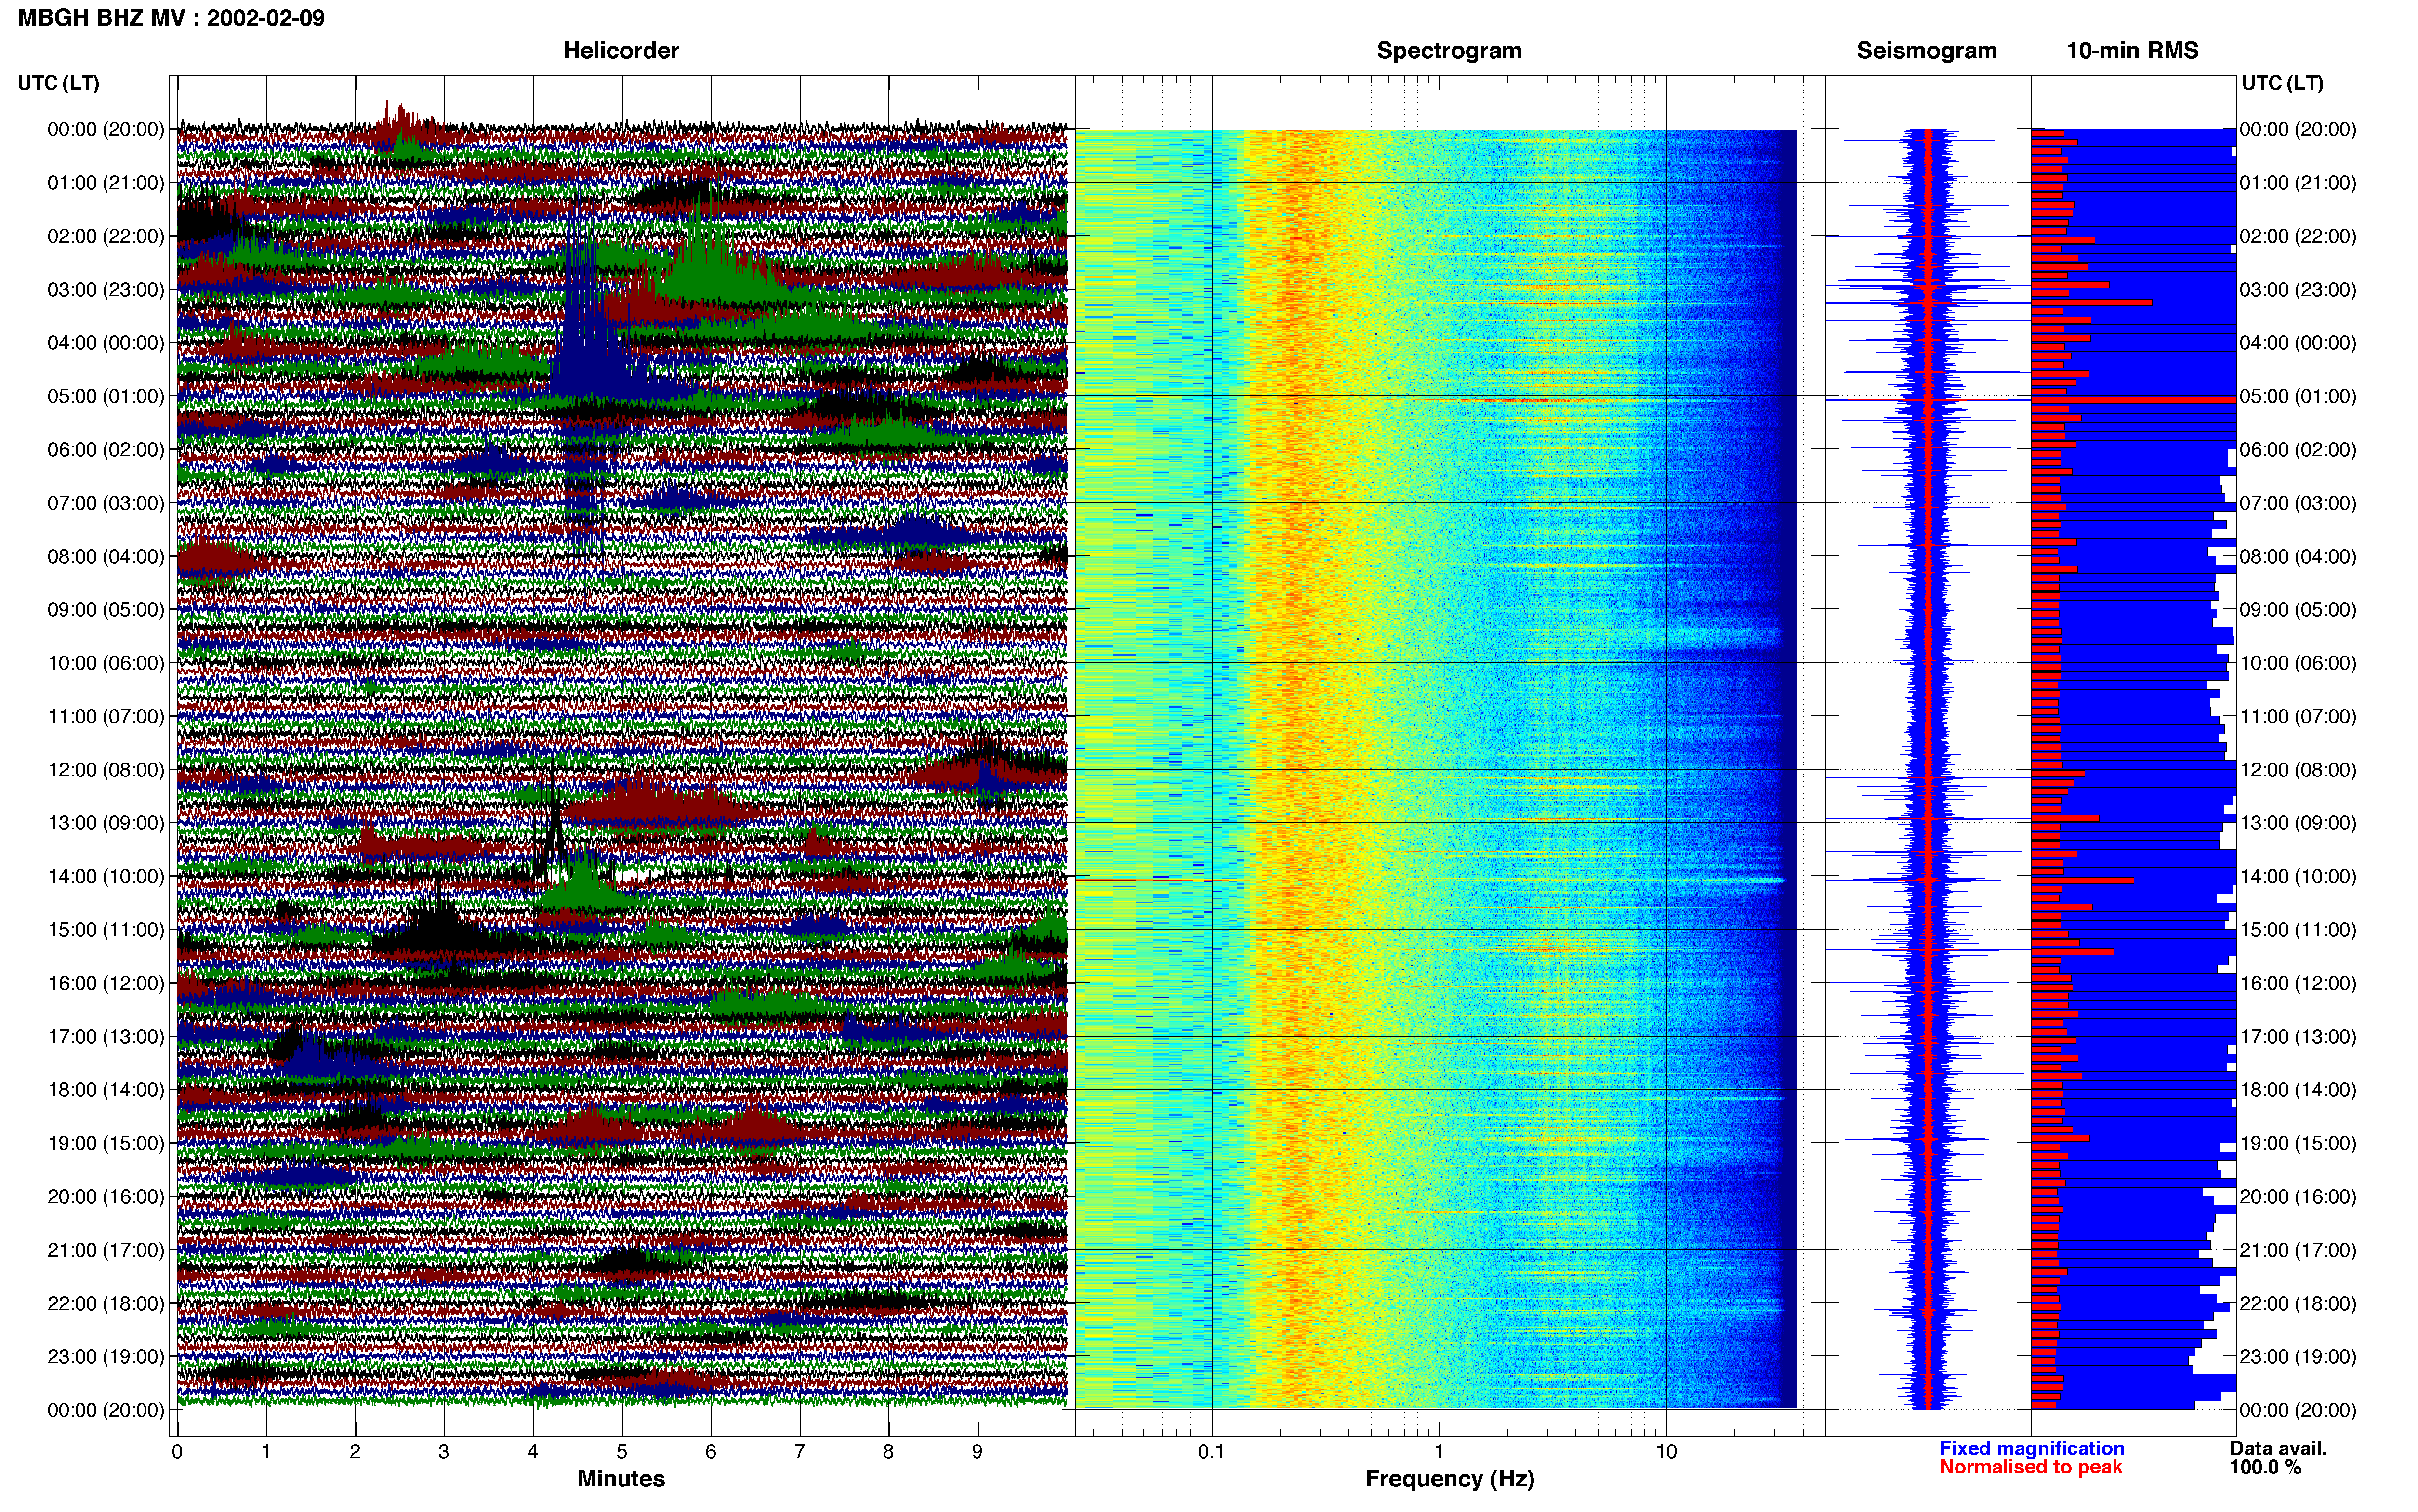Click the left 'UTC (LT)' axis label
The image size is (2418, 1512).
tap(58, 82)
